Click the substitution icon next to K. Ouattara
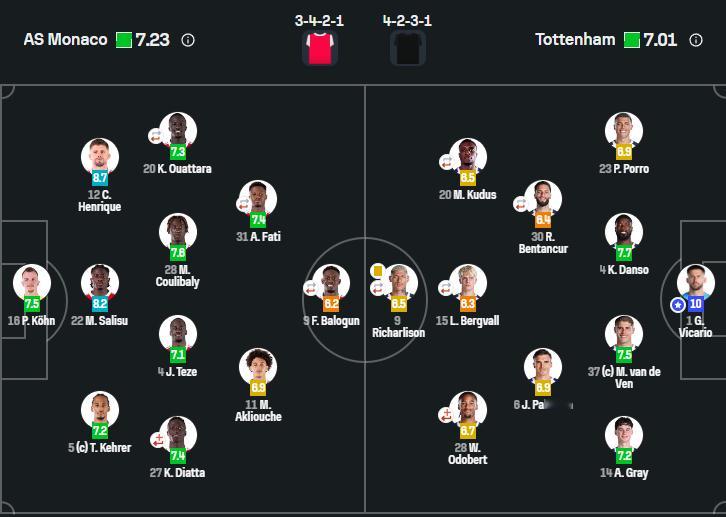This screenshot has width=726, height=517. 156,135
